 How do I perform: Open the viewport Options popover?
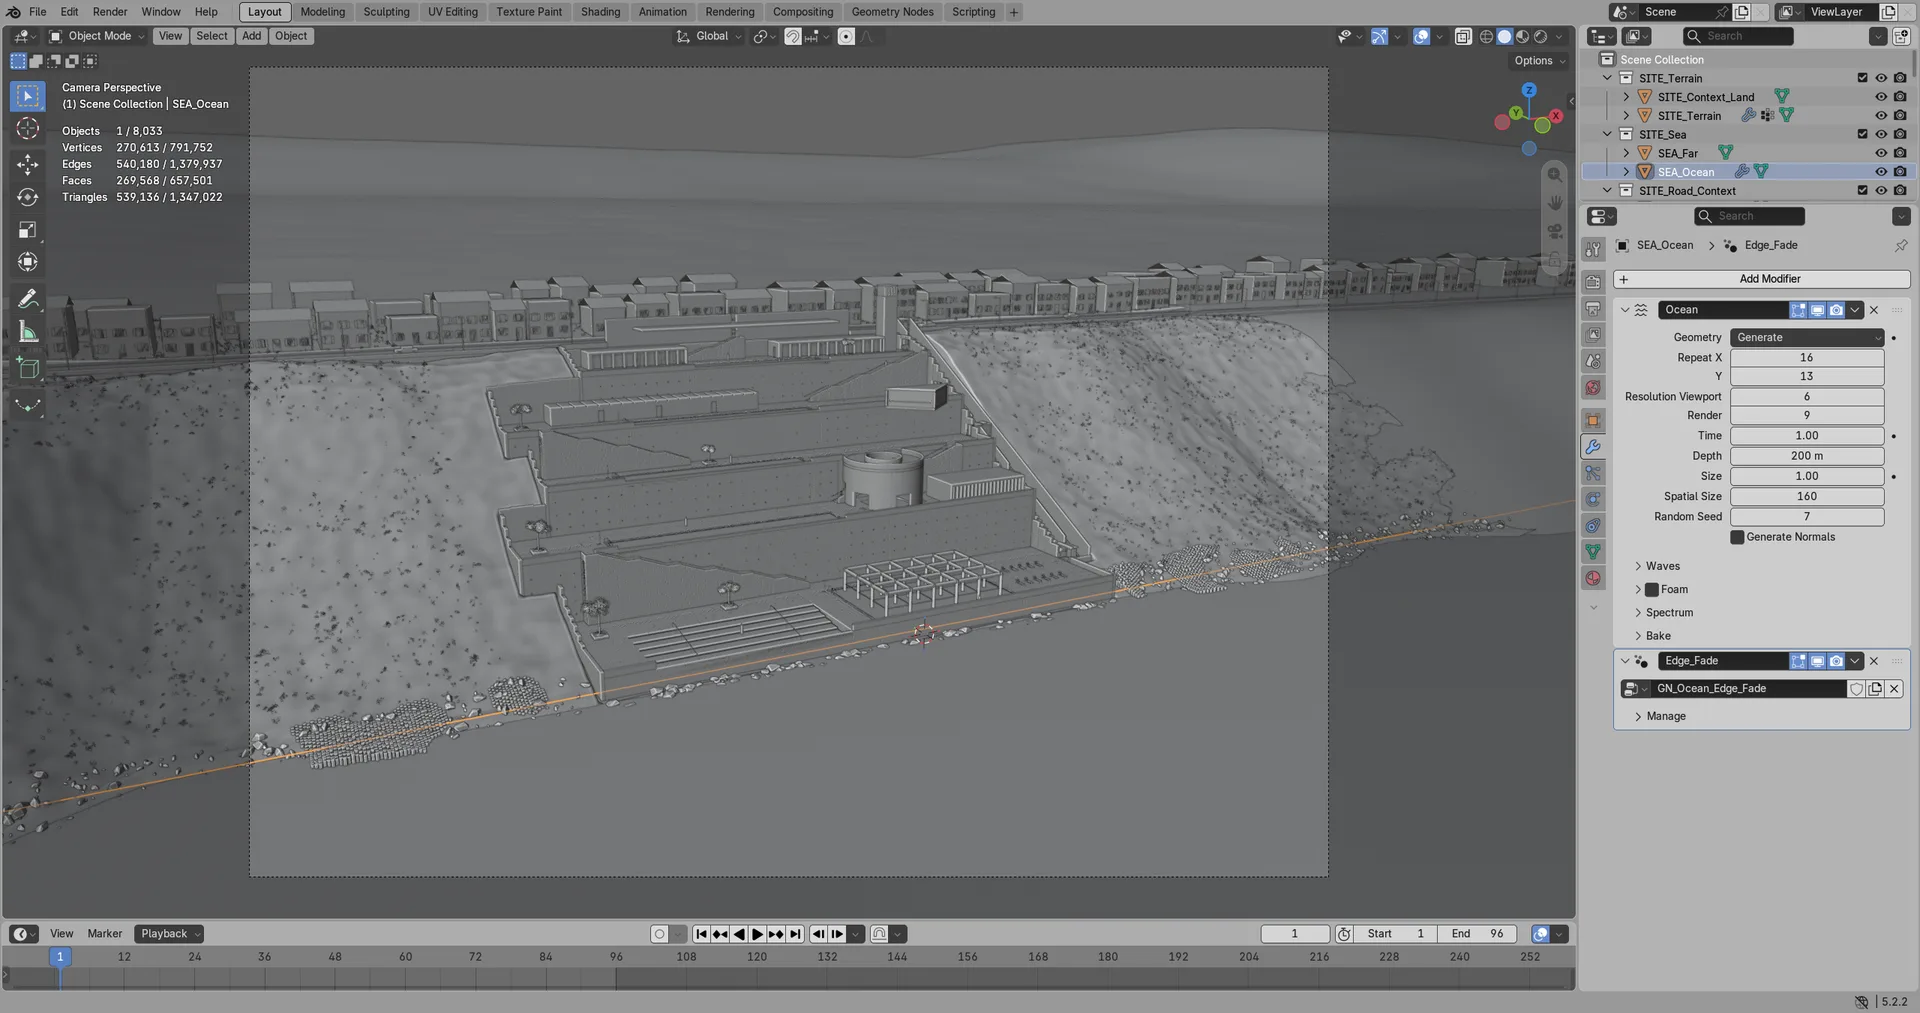(x=1540, y=61)
